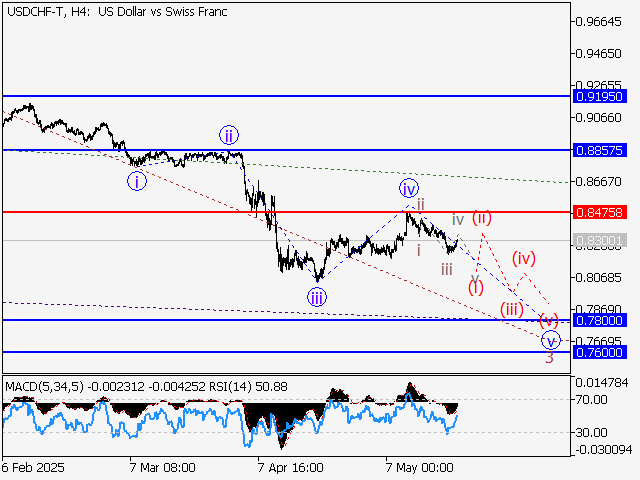Select the gray 0.83001 current price tag

[600, 241]
